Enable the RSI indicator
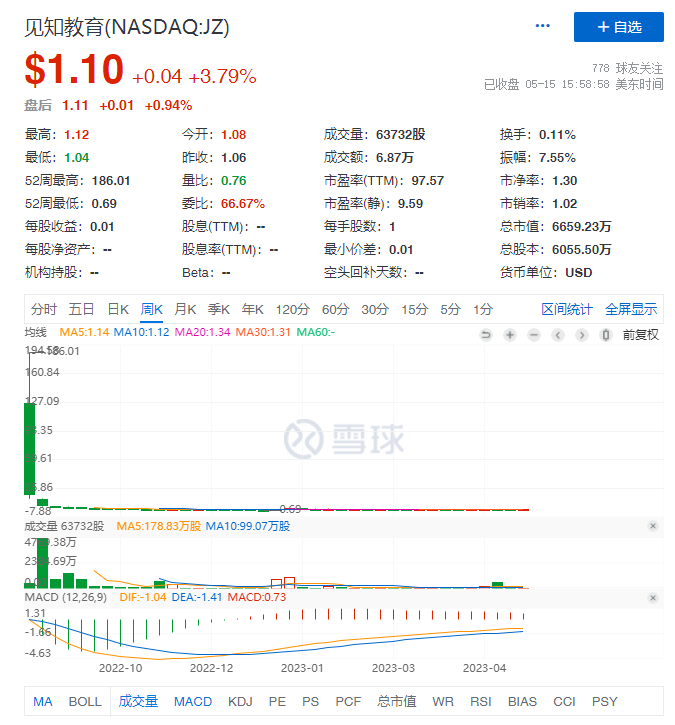This screenshot has width=675, height=725. (480, 701)
